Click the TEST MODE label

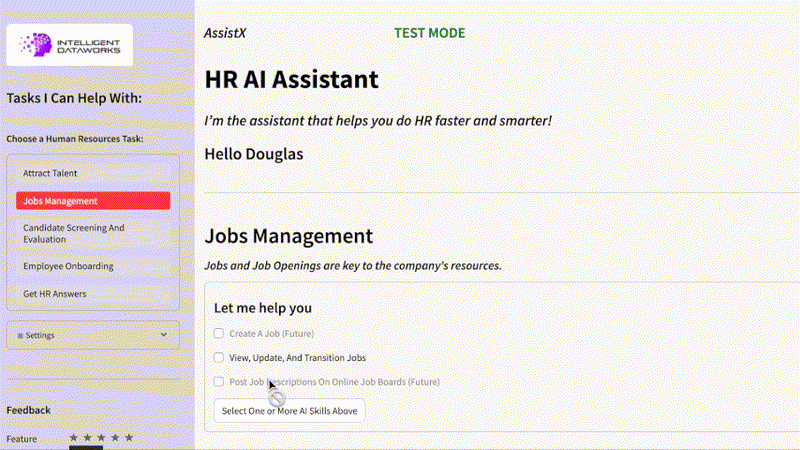(429, 33)
